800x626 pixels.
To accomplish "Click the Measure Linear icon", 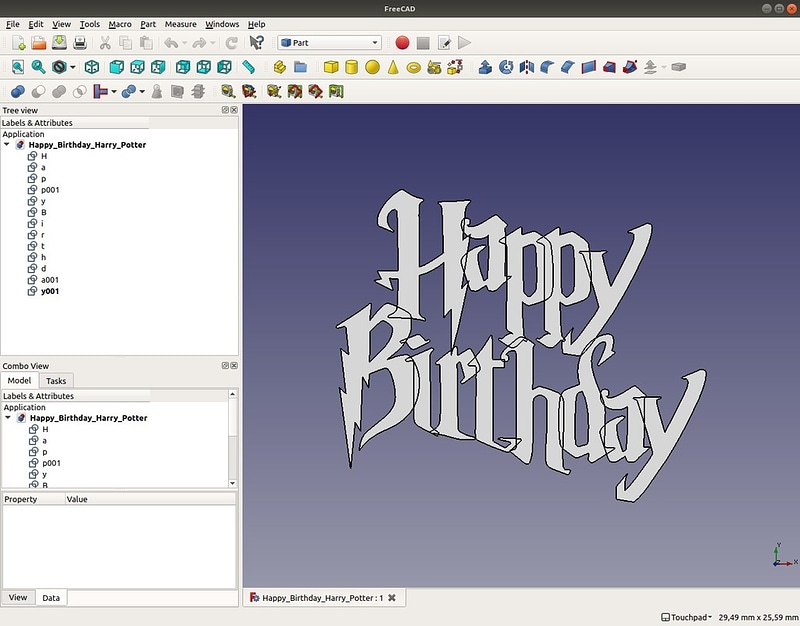I will (x=228, y=91).
